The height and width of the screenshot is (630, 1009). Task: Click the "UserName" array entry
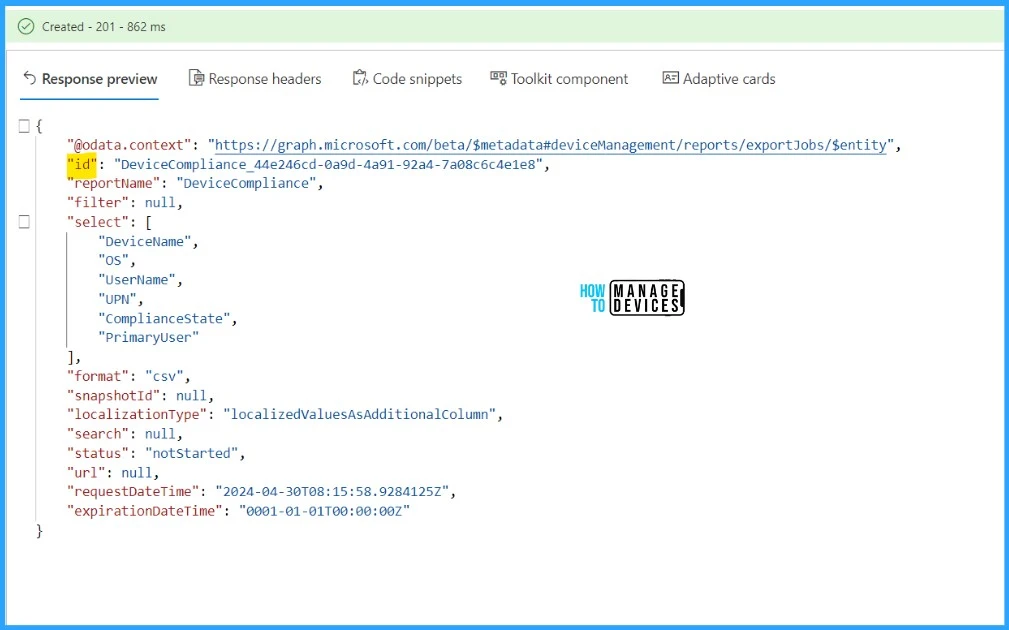(x=137, y=280)
